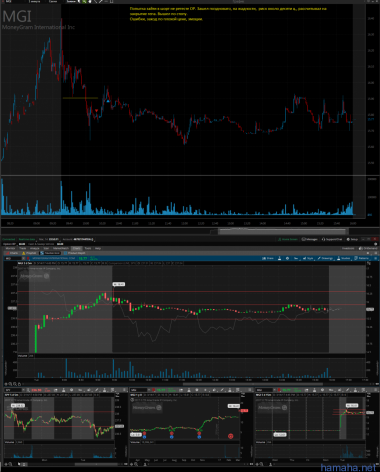This screenshot has height=472, width=380.
Task: Open the Help main tab
Action: [98, 248]
